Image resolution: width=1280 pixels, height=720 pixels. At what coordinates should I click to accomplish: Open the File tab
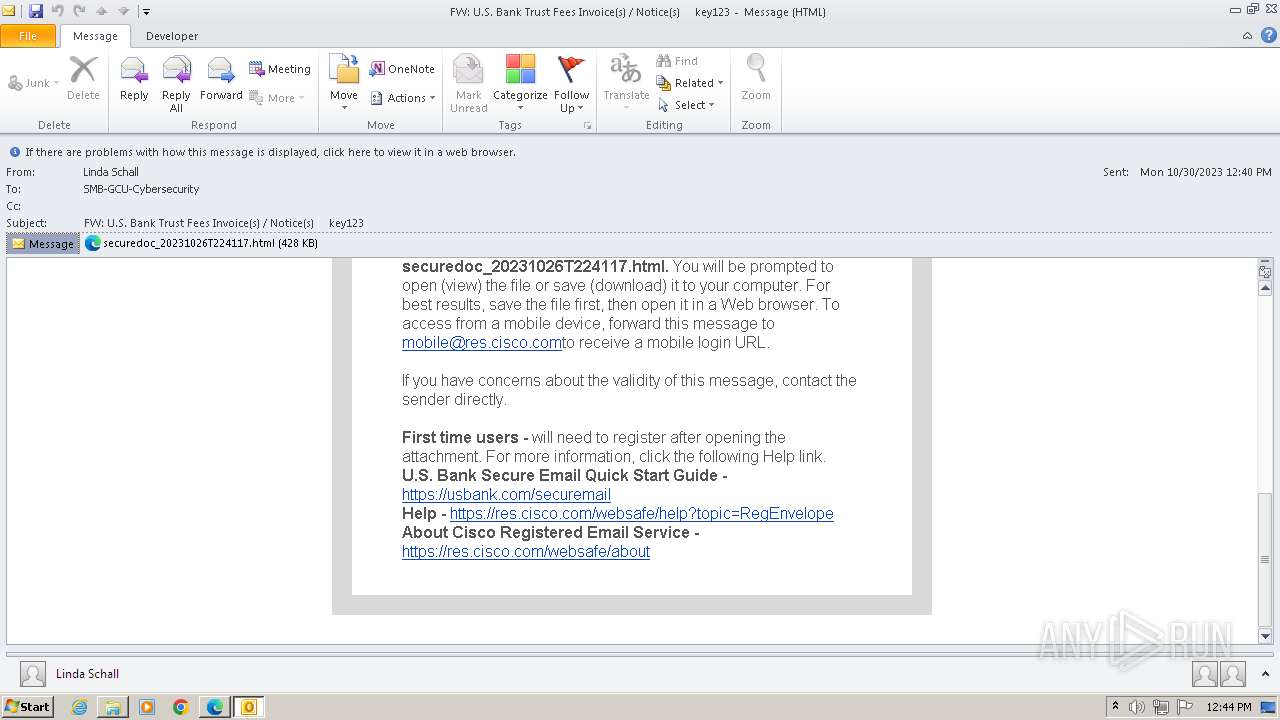[28, 36]
